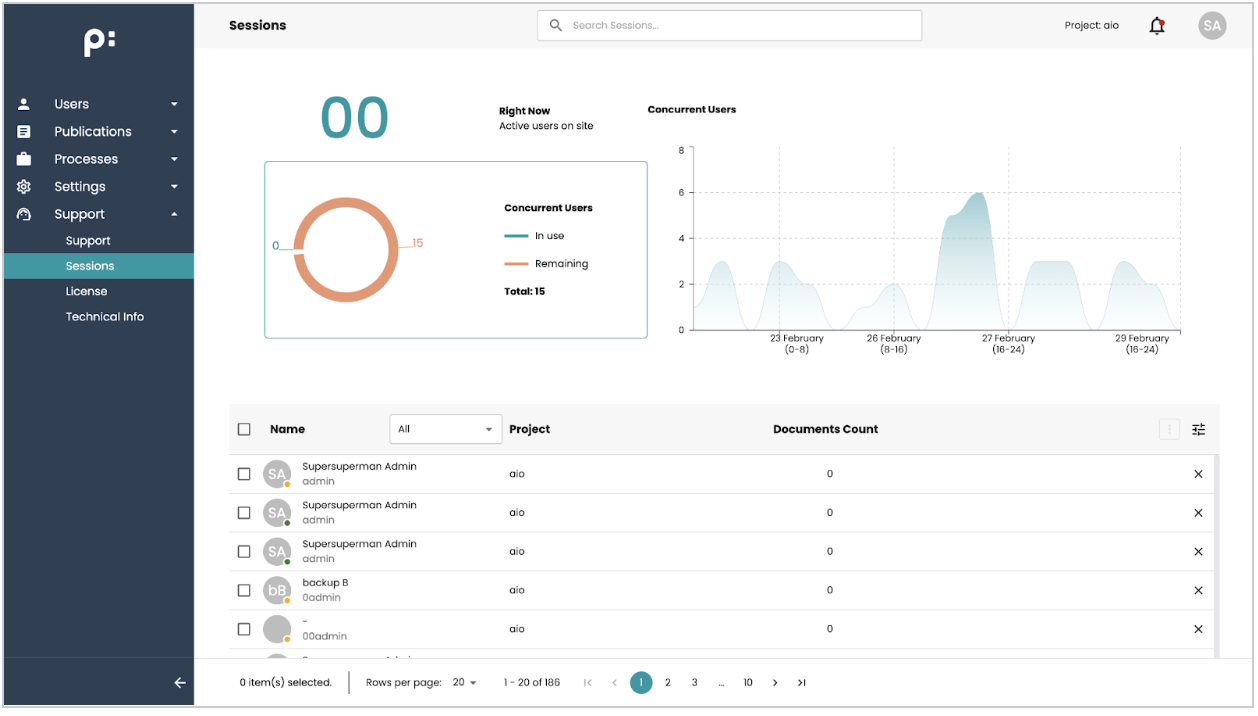Remove the backup B session row
This screenshot has width=1258, height=716.
(x=1198, y=590)
